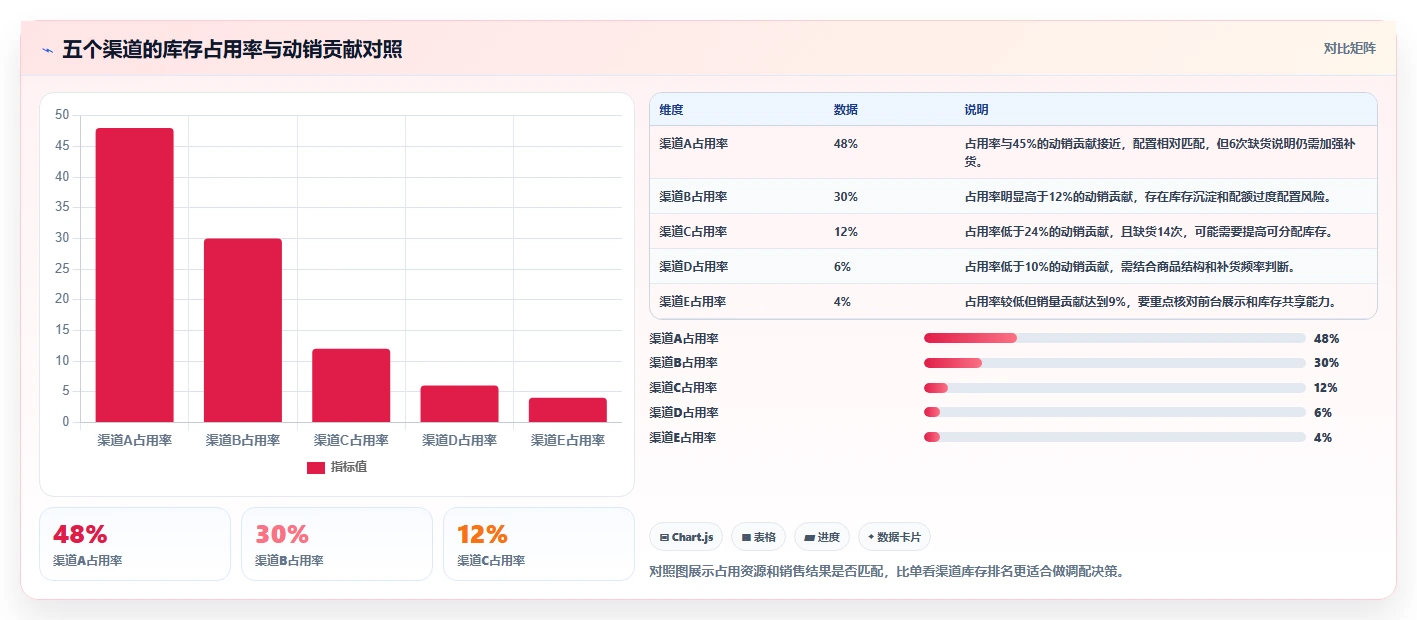The width and height of the screenshot is (1417, 620).
Task: Click table cell 渠道C占用率 in third row
Action: point(693,232)
